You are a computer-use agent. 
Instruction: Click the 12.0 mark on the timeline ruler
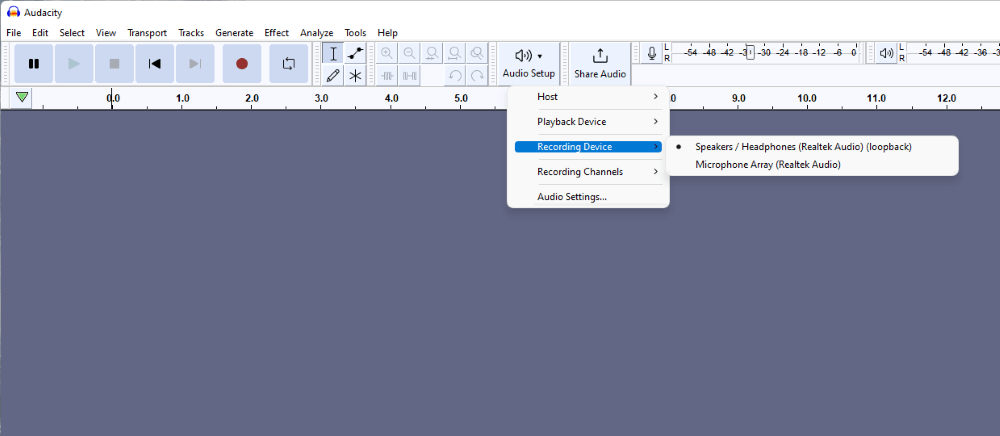(946, 98)
